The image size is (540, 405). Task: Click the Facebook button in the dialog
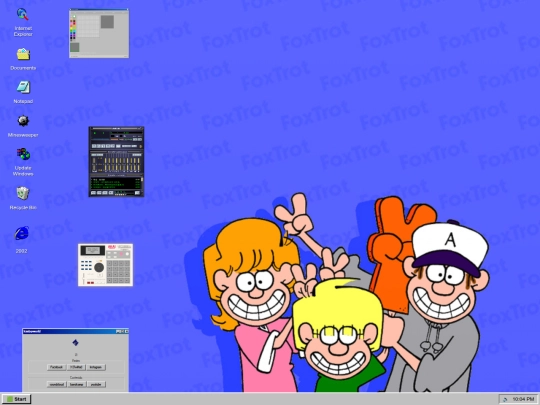point(56,367)
